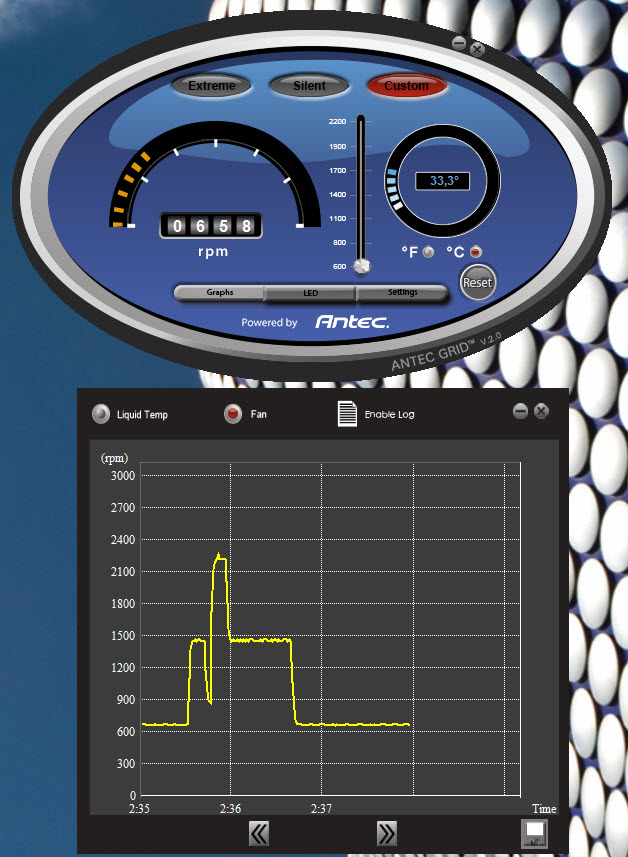Screen dimensions: 628x857
Task: Set the fan slider to 2200 mark
Action: 361,121
